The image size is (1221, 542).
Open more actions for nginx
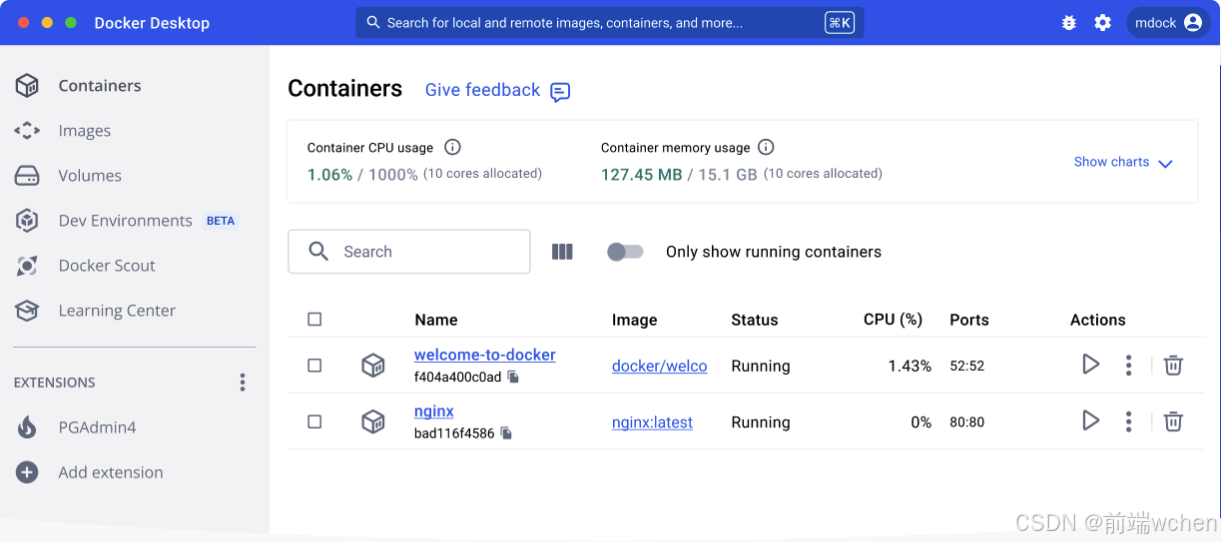click(1128, 422)
